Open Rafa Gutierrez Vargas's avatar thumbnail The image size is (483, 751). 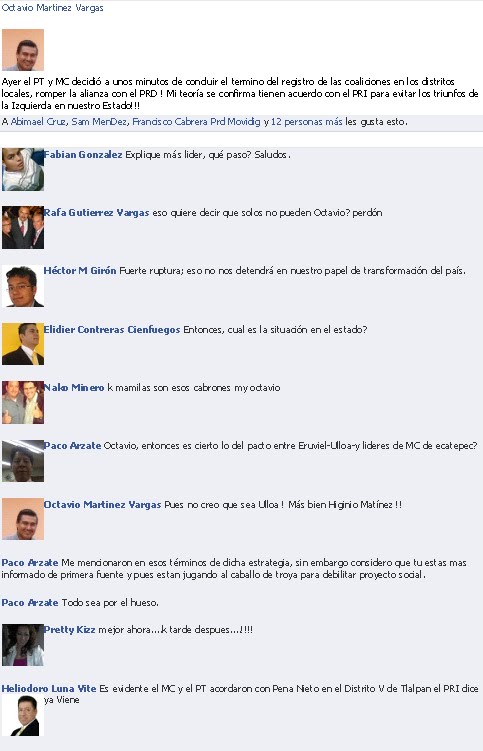[x=23, y=228]
